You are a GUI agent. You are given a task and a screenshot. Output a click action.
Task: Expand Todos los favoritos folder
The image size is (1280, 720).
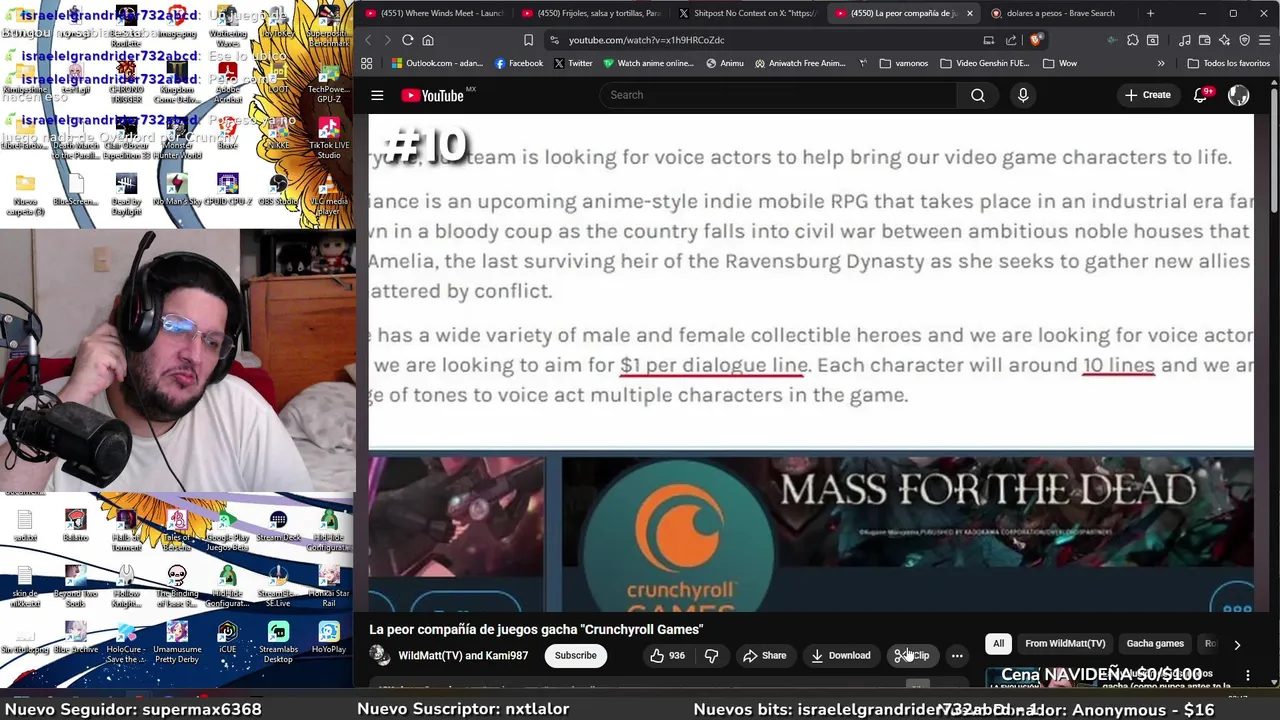1228,63
